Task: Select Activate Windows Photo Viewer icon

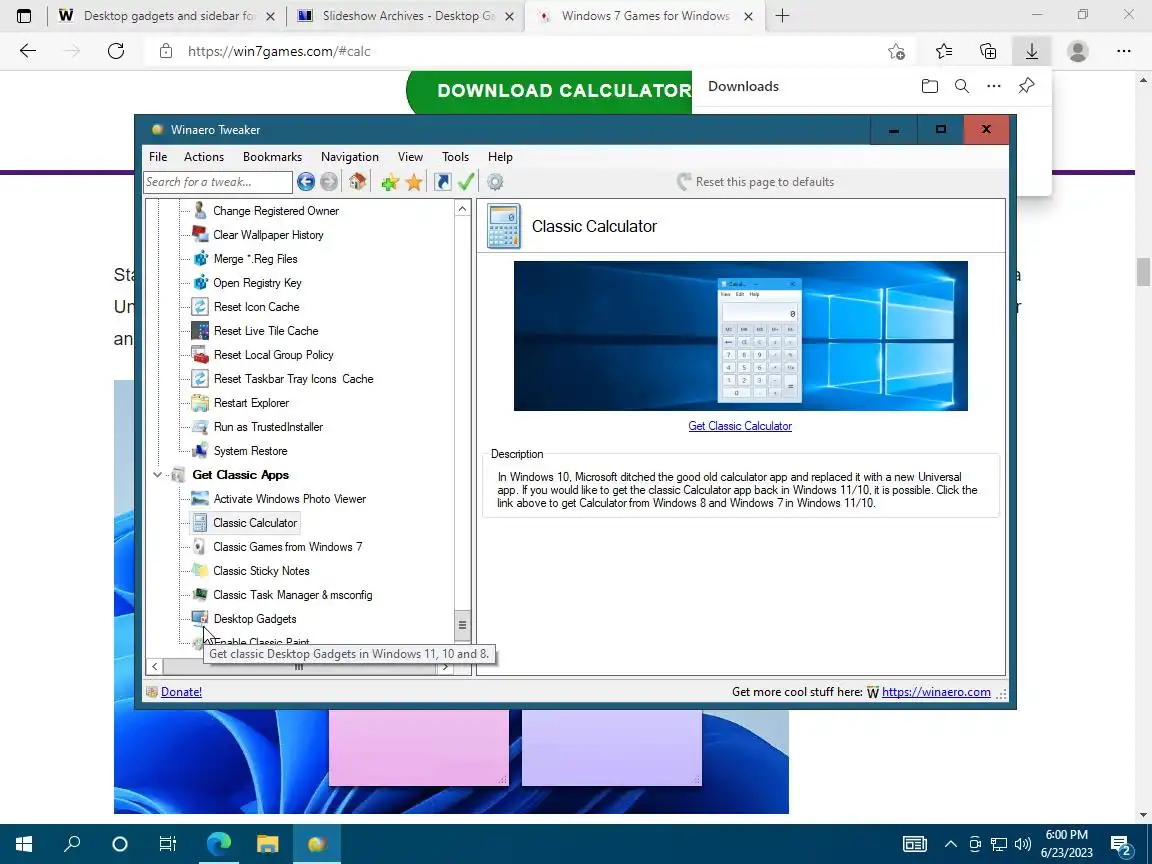Action: click(x=200, y=499)
